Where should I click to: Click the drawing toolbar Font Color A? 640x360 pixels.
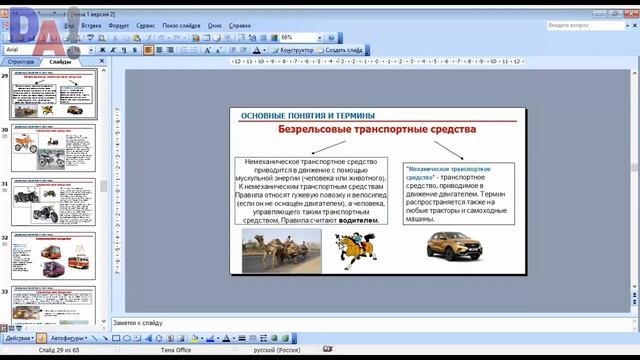tap(226, 338)
